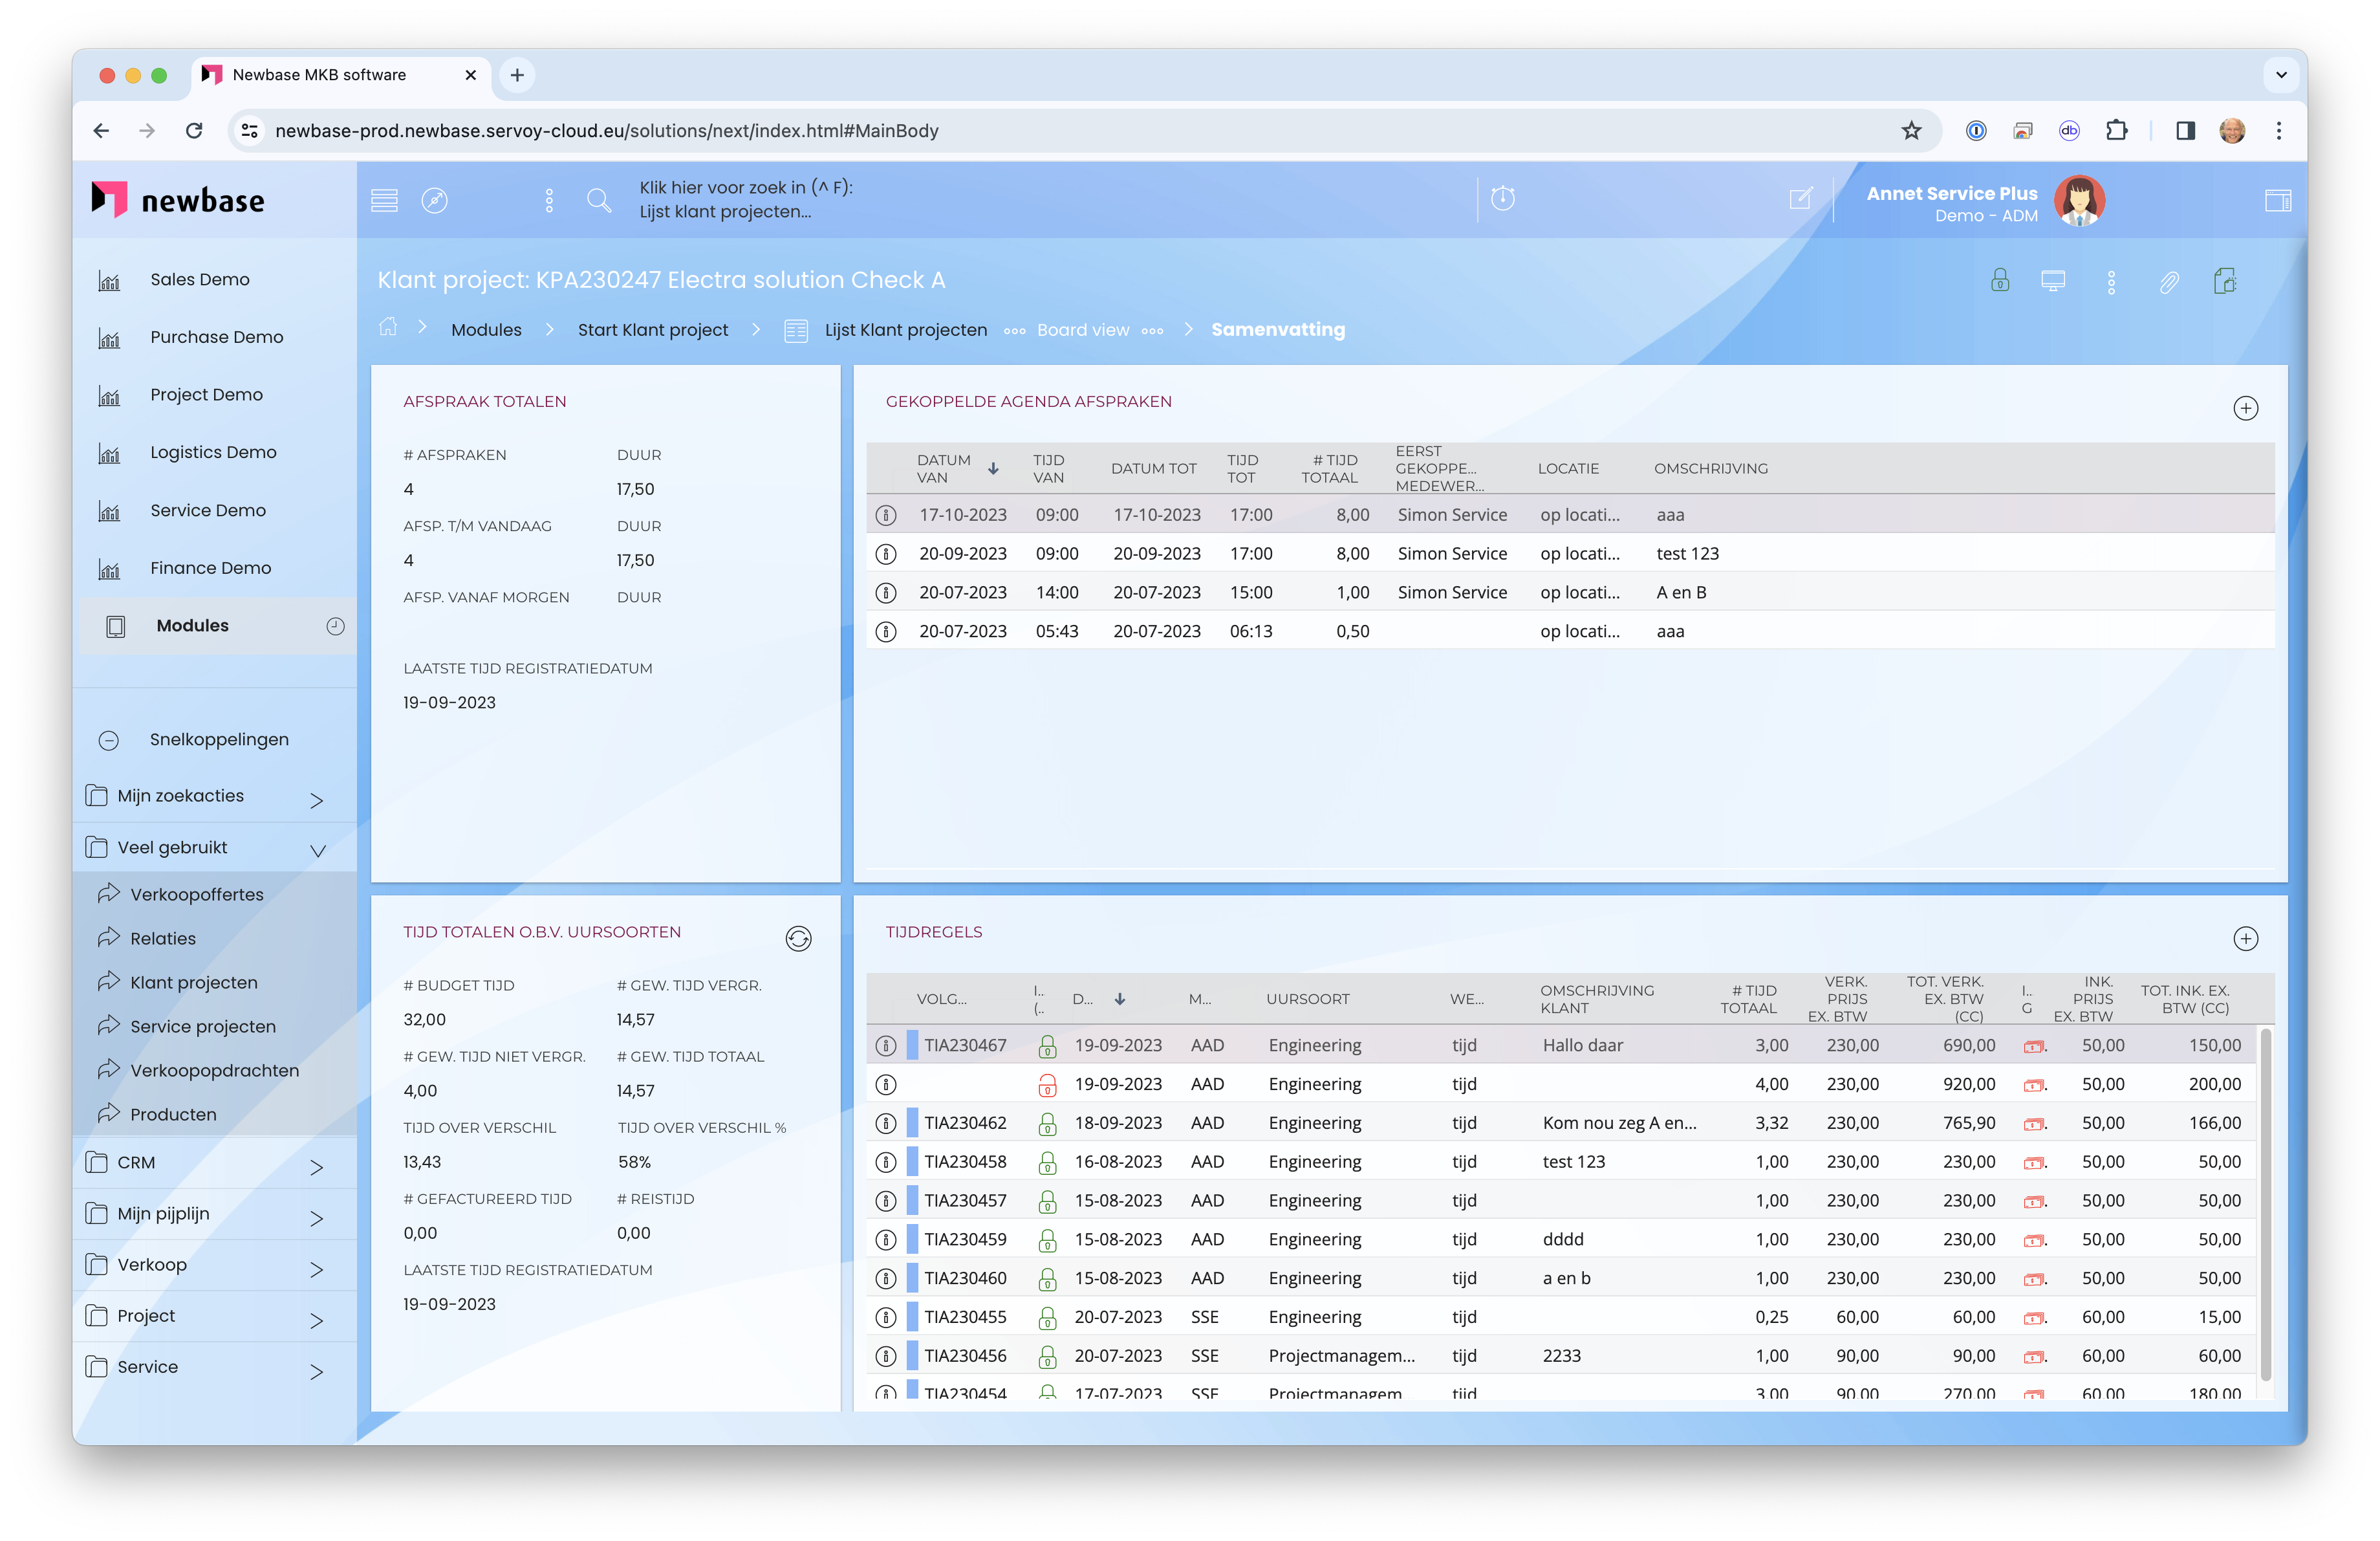2380x1541 pixels.
Task: Open Klant projecten shortcut link
Action: [x=193, y=982]
